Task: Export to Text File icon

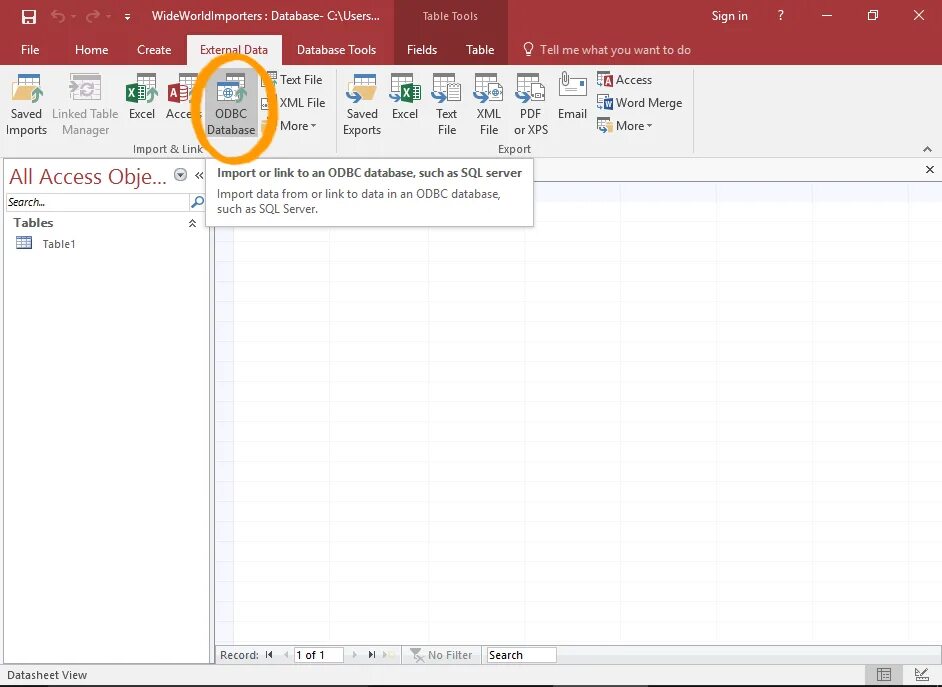Action: (x=446, y=105)
